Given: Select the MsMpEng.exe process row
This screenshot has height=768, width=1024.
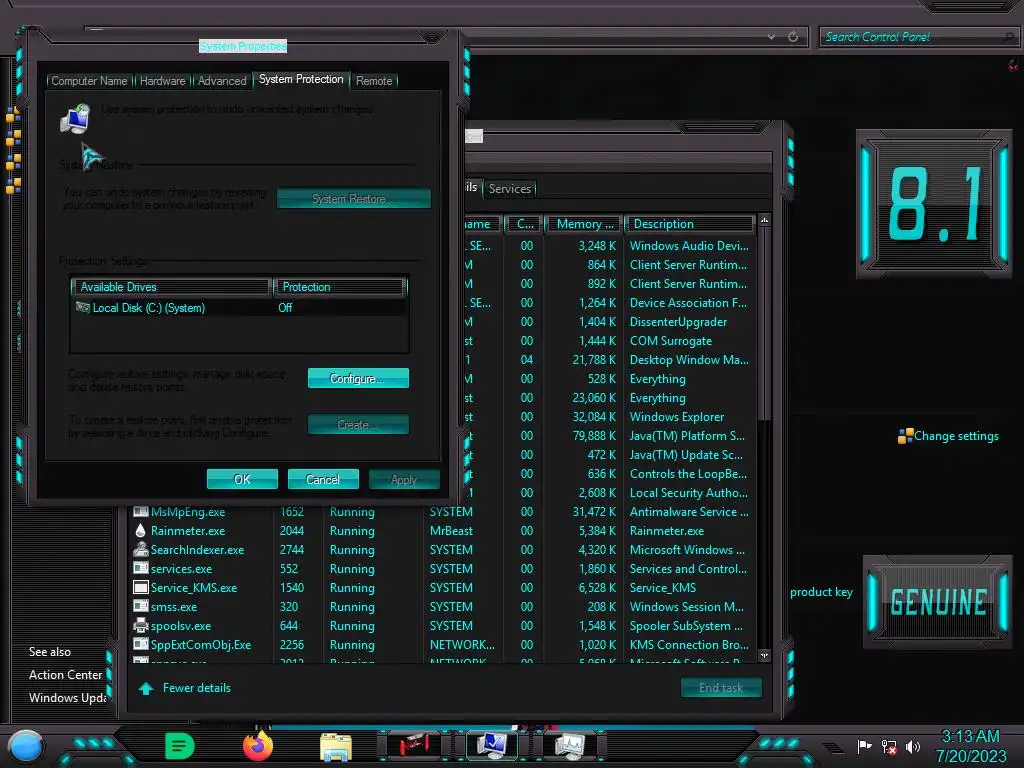Looking at the screenshot, I should [x=444, y=512].
